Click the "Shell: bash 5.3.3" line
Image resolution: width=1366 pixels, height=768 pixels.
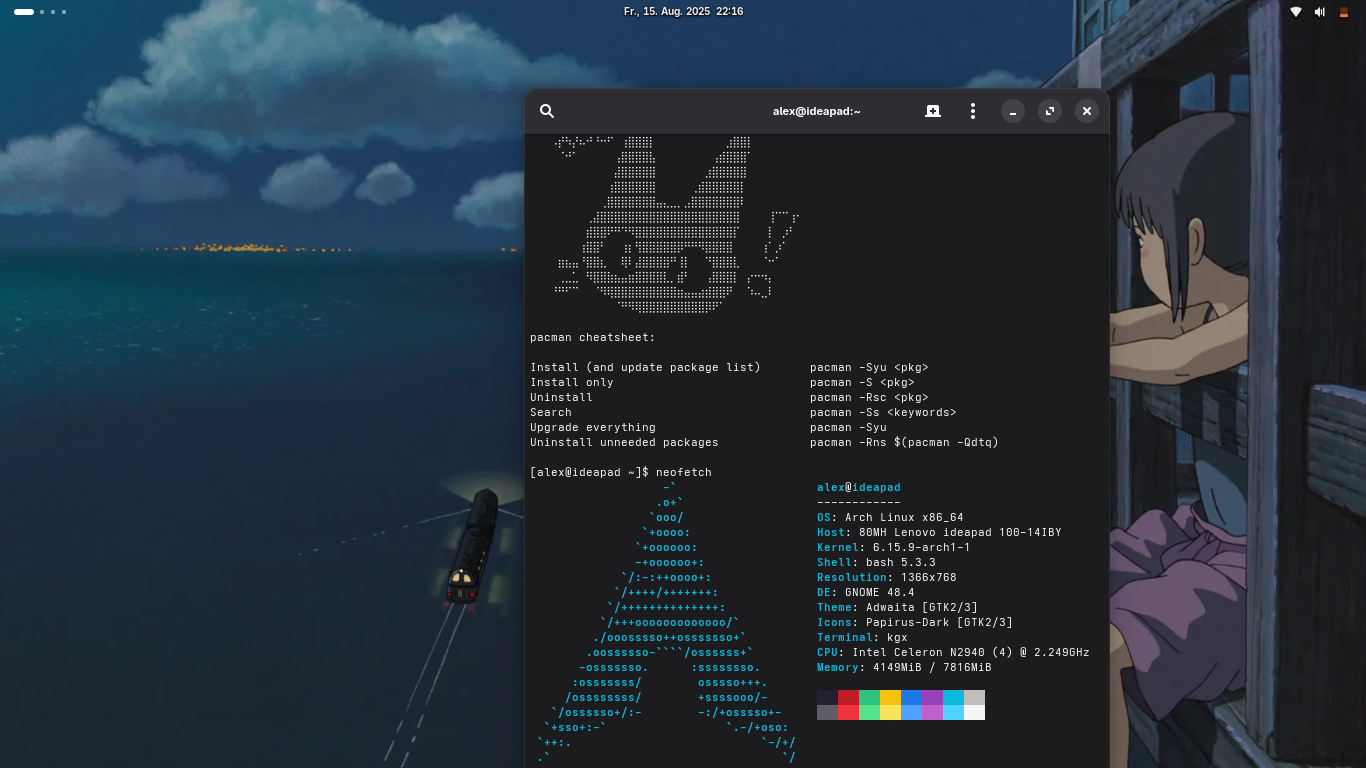click(876, 563)
